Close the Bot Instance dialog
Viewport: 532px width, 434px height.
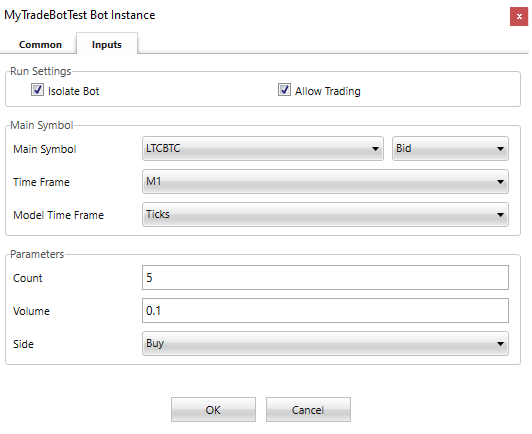click(519, 16)
